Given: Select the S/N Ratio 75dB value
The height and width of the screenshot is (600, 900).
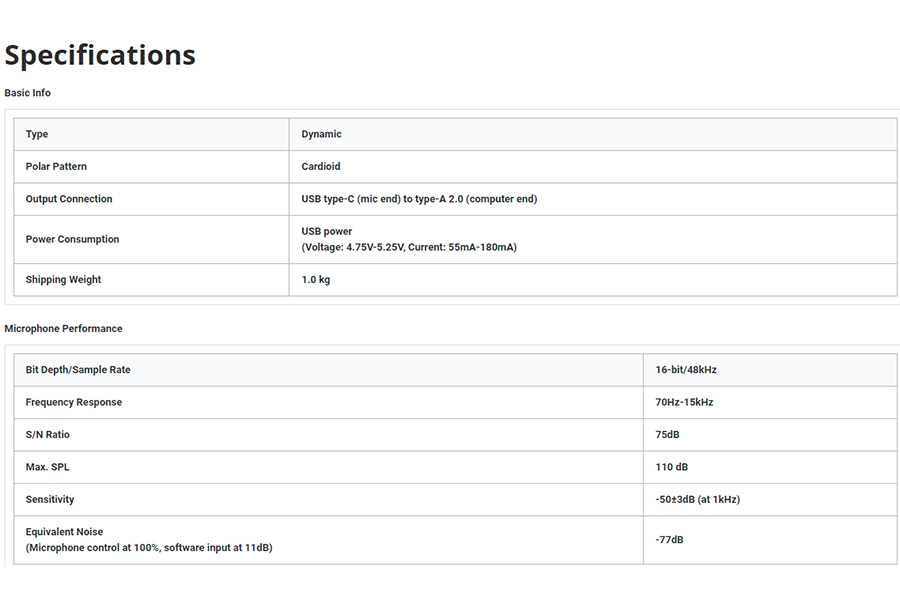Looking at the screenshot, I should (668, 435).
